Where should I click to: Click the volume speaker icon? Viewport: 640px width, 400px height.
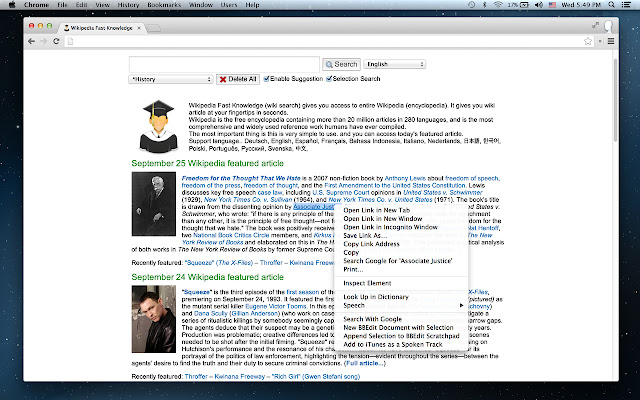[539, 5]
